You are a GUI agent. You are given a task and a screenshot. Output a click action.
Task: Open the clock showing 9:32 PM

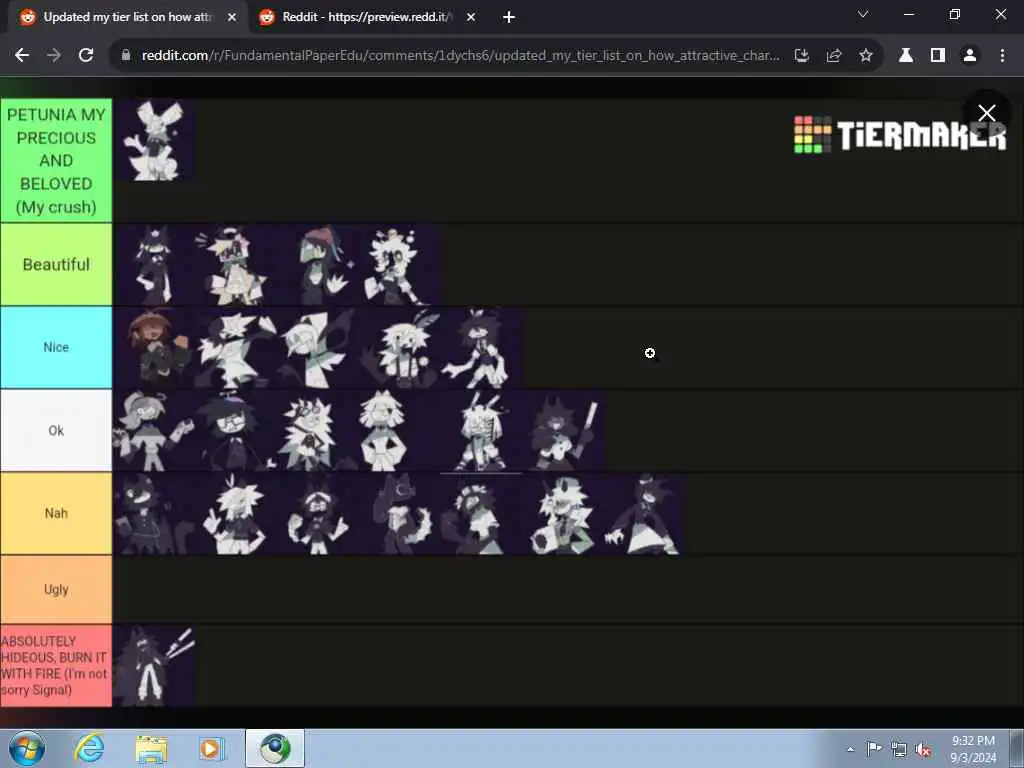[x=973, y=749]
